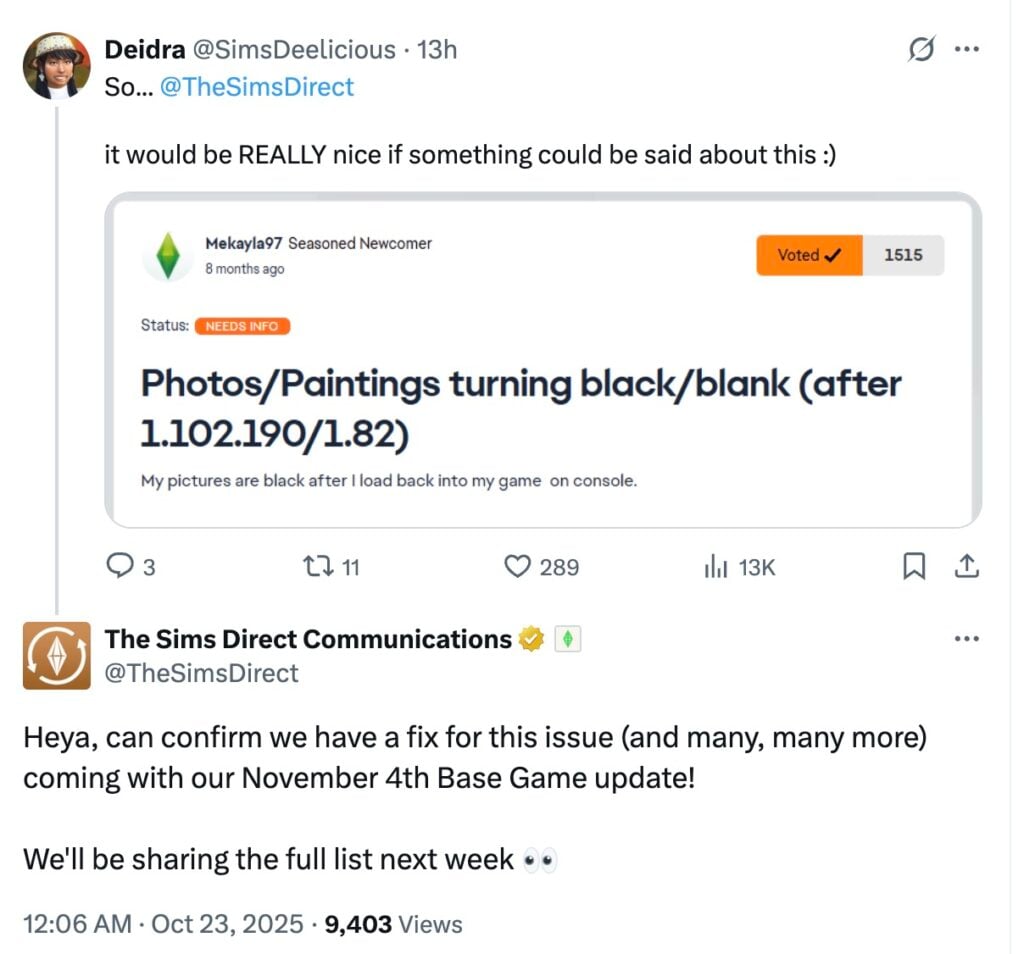Screen dimensions: 1024x954
Task: Click the NEEDS INFO status badge
Action: click(242, 326)
